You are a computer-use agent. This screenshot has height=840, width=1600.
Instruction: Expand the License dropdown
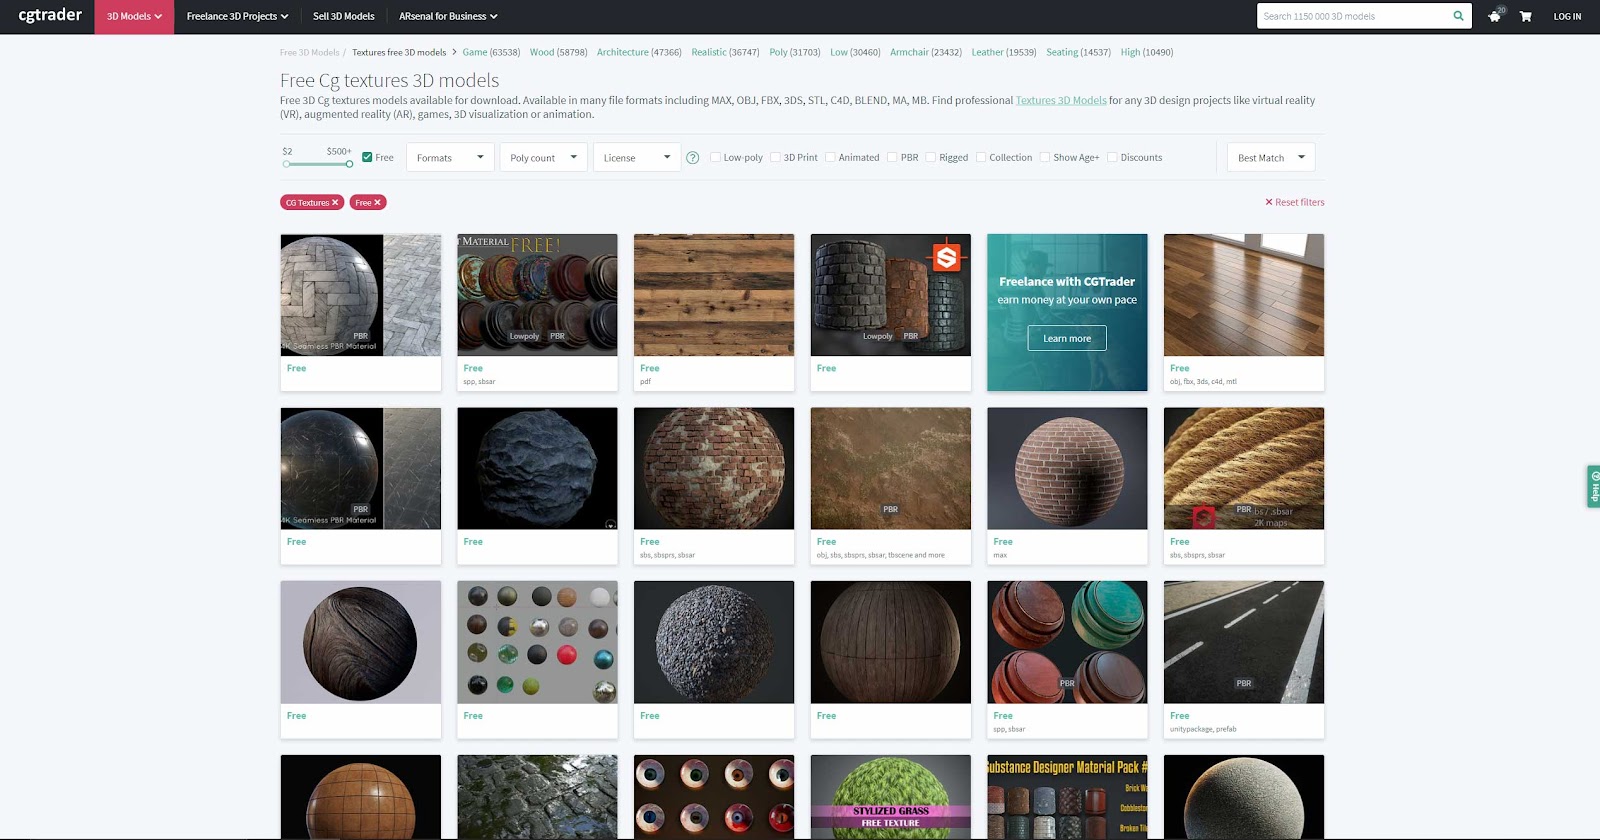[x=637, y=157]
